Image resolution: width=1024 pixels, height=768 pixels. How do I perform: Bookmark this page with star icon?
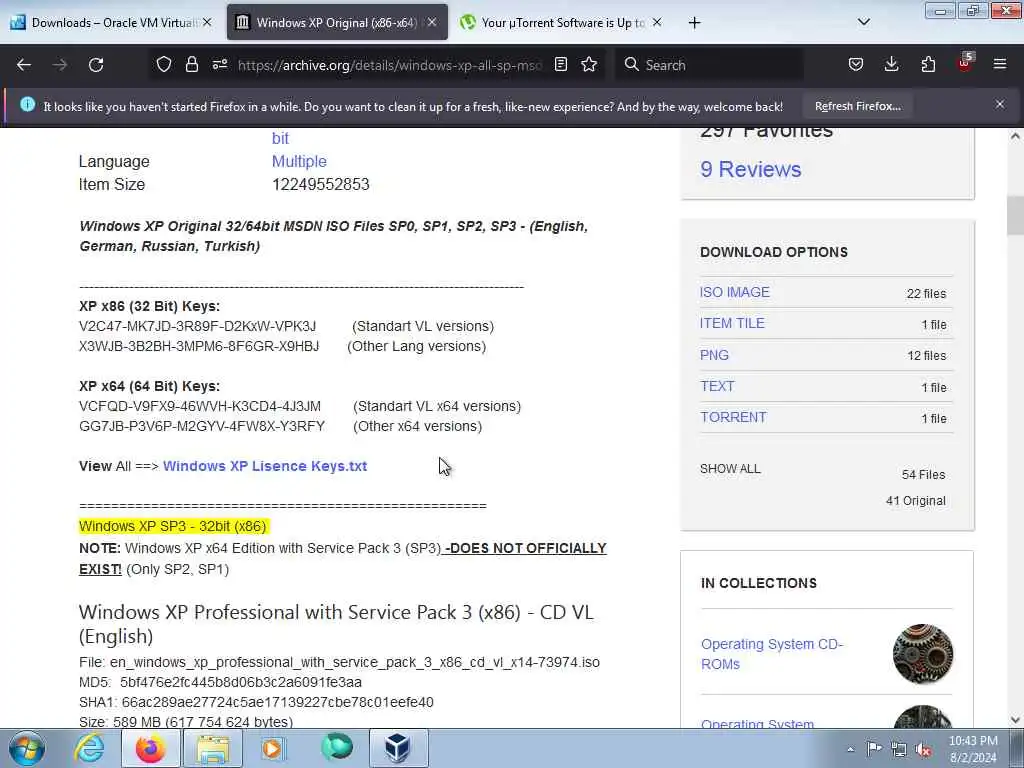(x=589, y=65)
